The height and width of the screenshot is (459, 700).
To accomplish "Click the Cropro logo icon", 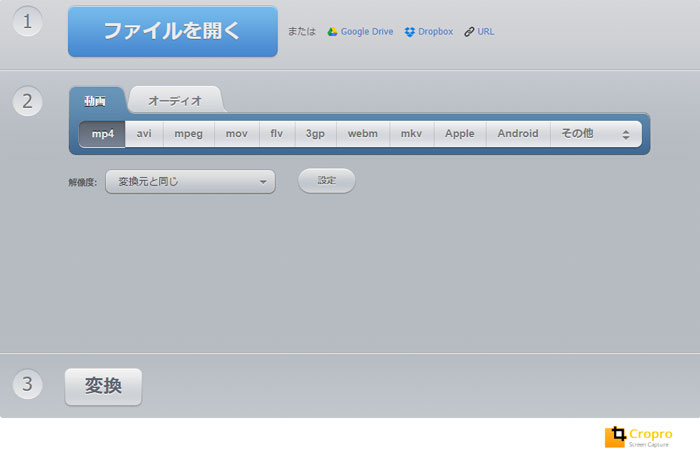I will tap(616, 436).
